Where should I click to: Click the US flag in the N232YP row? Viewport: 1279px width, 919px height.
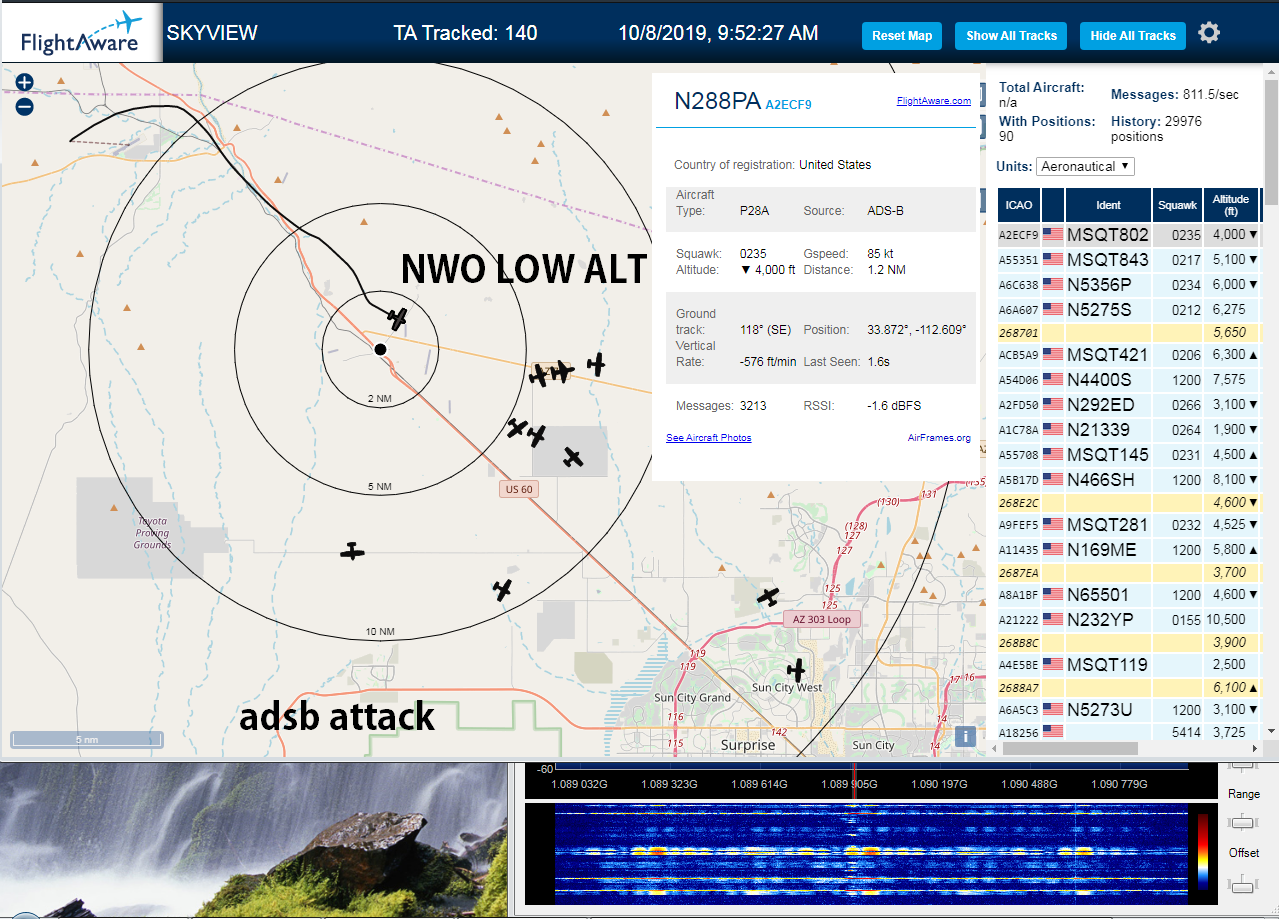pyautogui.click(x=1053, y=620)
